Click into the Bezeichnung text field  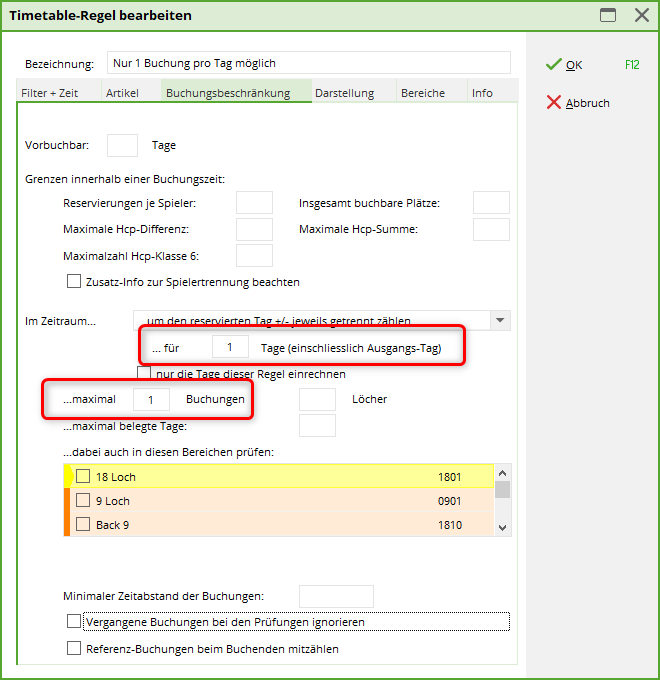coord(308,63)
